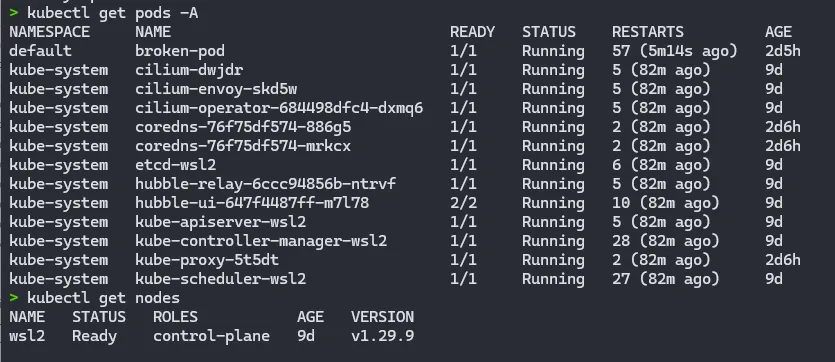The width and height of the screenshot is (835, 362).
Task: Click the control-plane role text
Action: pos(211,336)
